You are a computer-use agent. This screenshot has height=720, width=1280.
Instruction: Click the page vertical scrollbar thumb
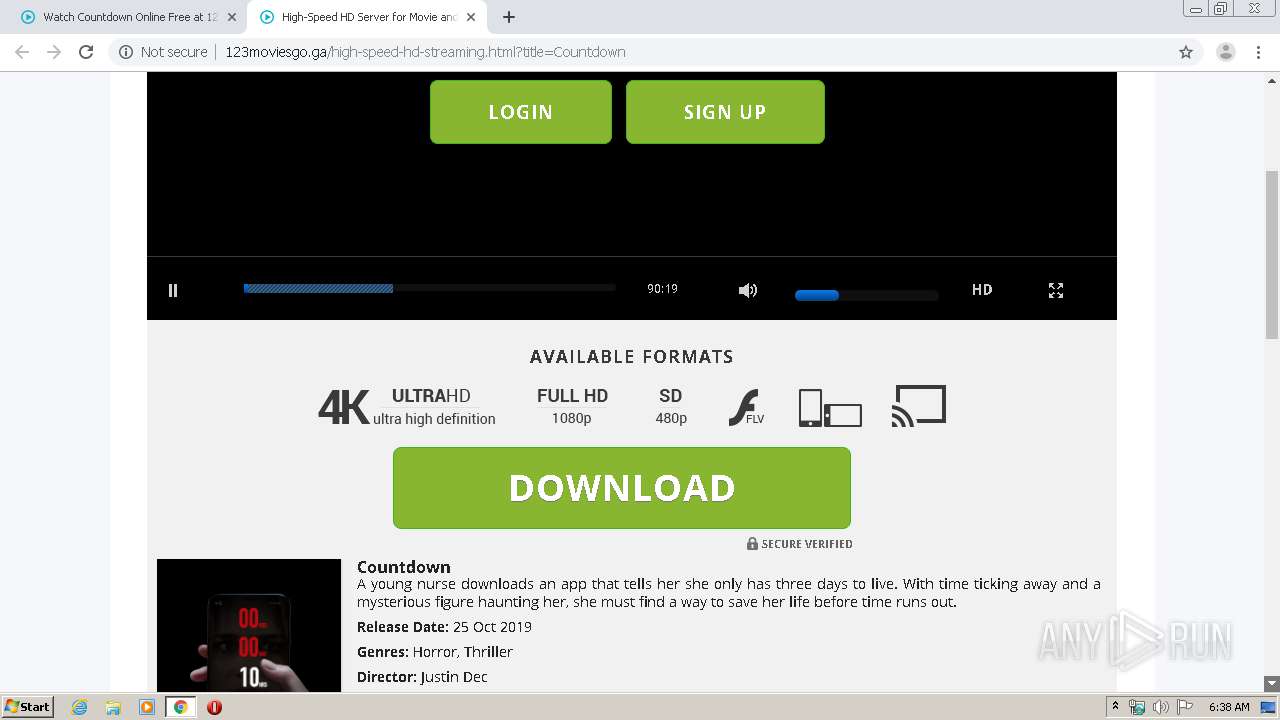click(1272, 255)
